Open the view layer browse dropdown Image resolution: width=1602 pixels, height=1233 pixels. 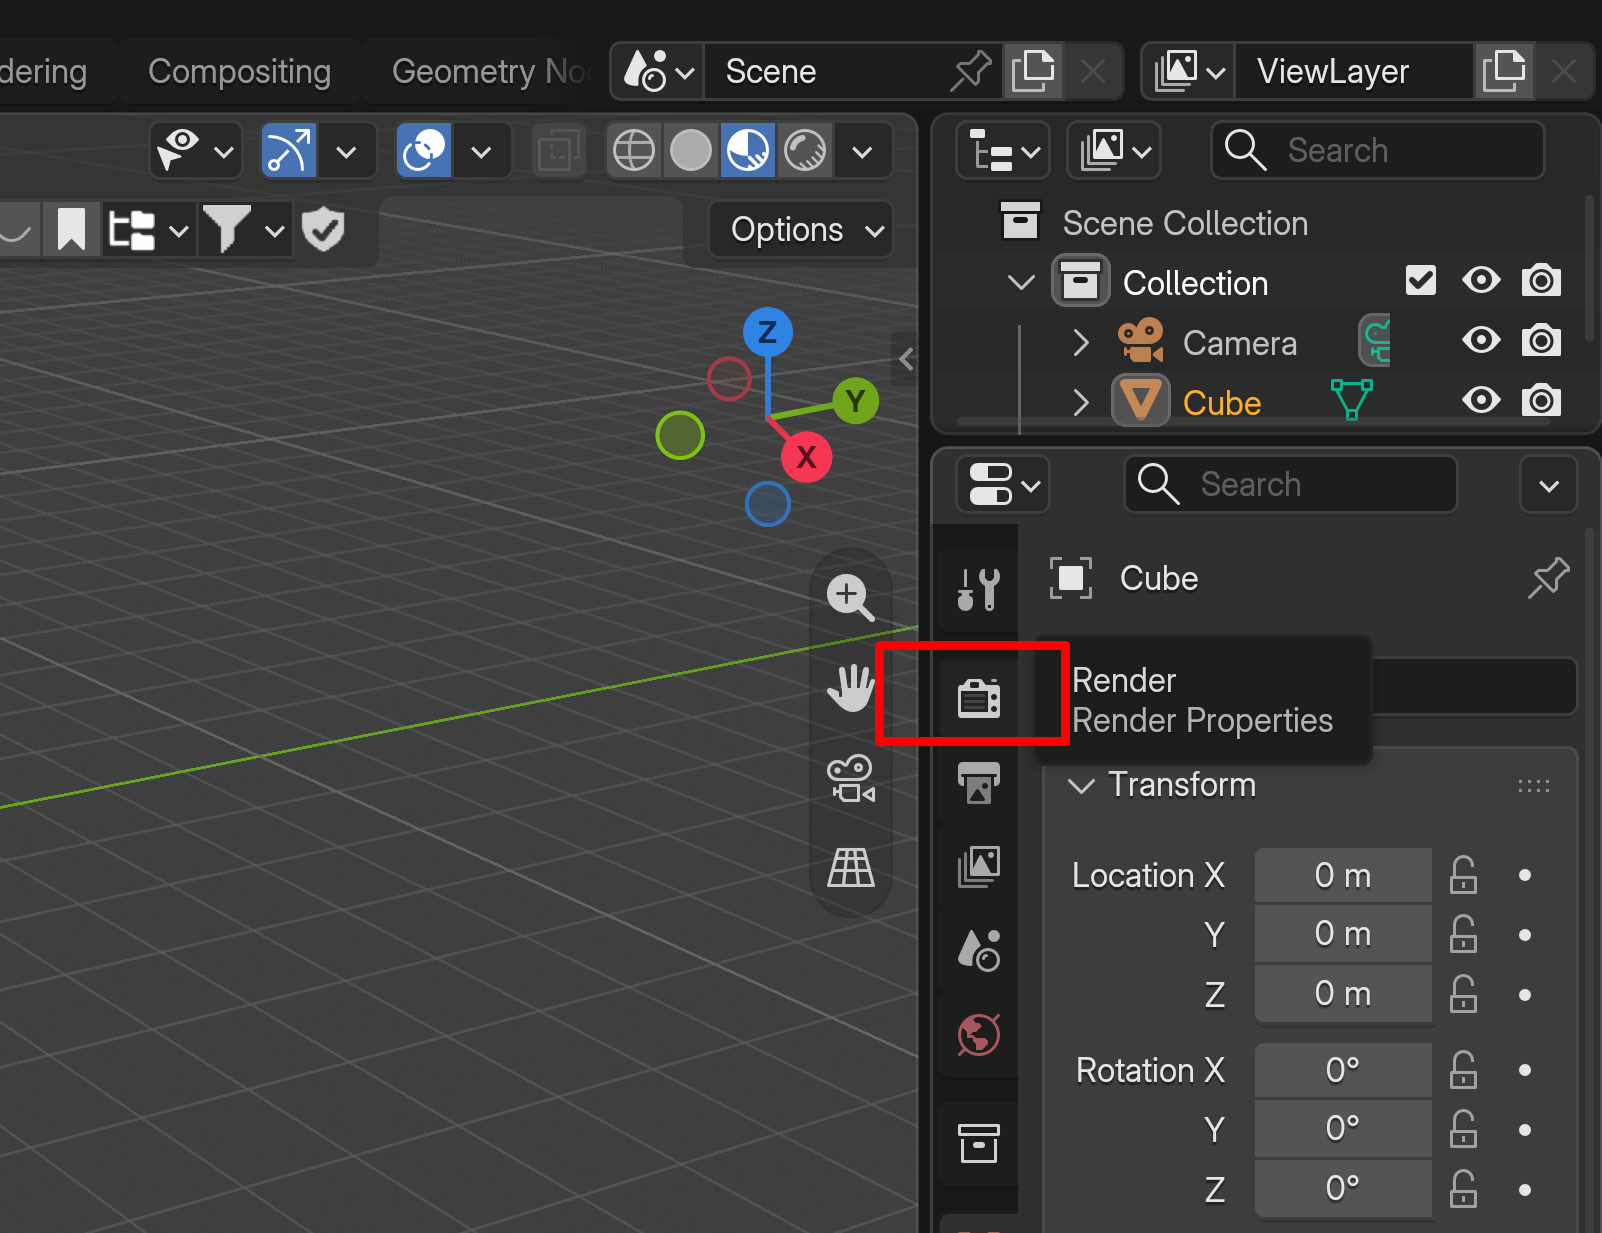tap(1189, 71)
